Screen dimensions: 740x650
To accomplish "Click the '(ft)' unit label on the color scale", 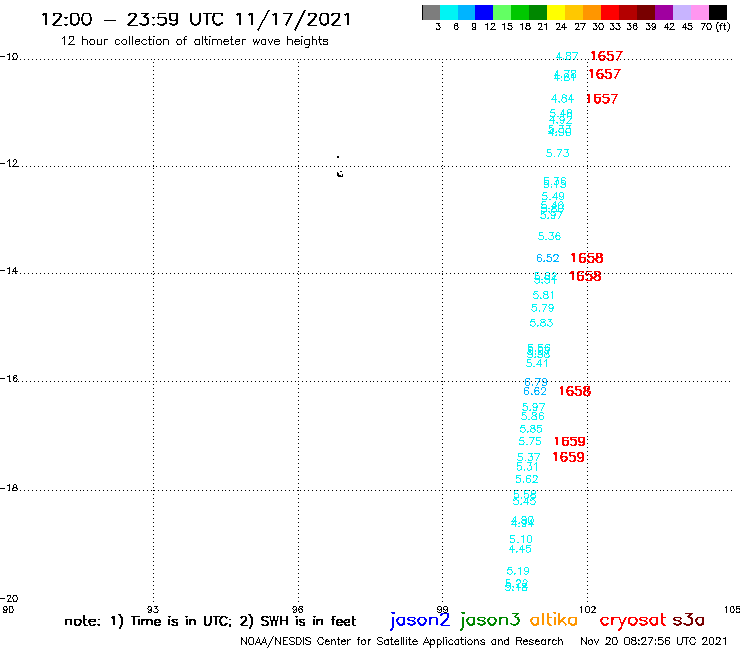I will (723, 26).
